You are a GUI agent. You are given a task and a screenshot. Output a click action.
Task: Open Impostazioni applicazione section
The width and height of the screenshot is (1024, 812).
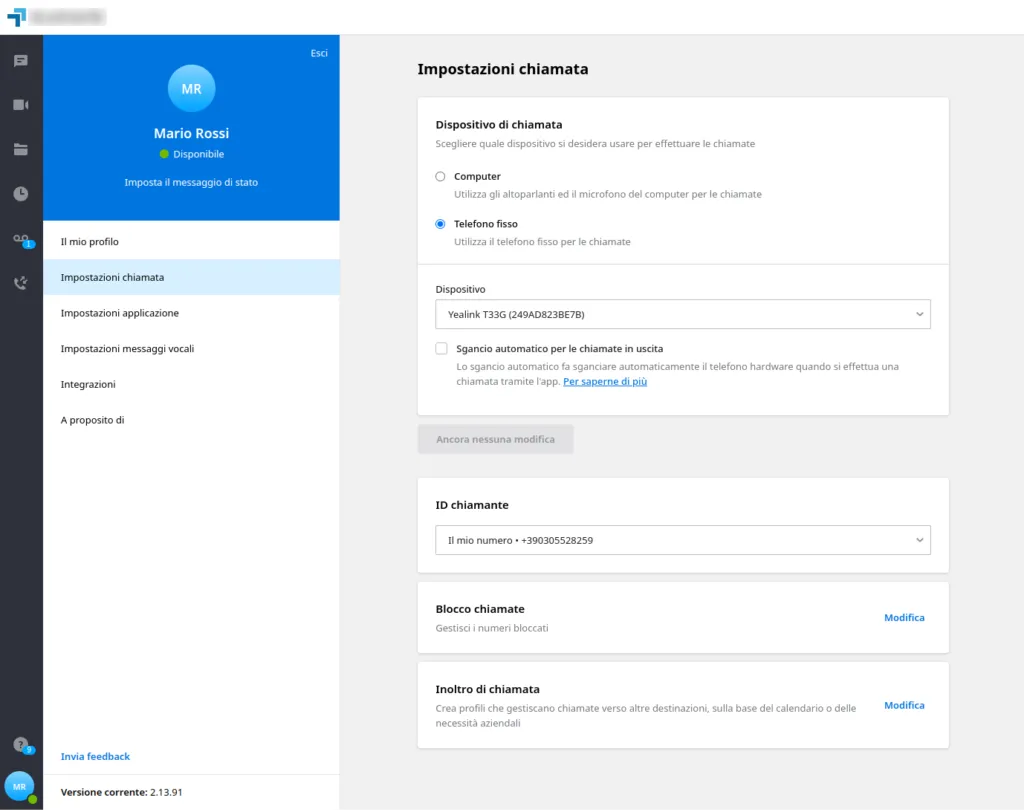click(x=191, y=313)
